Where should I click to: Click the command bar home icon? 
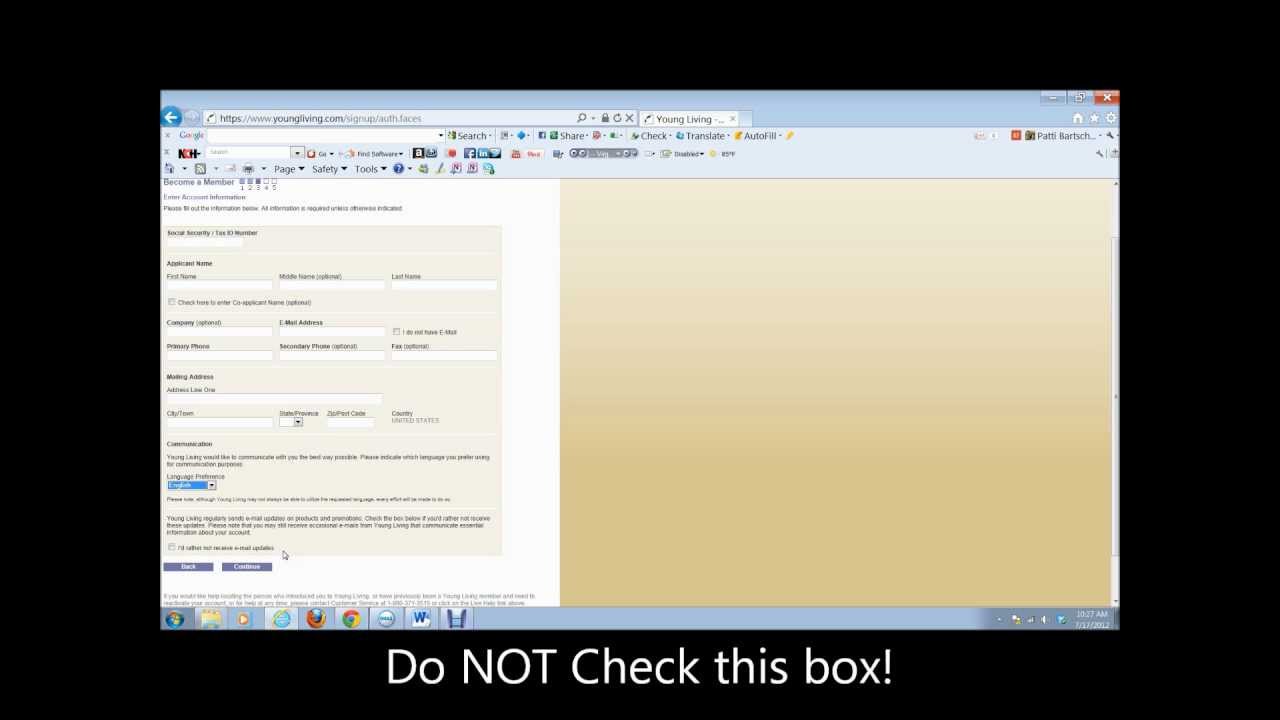pyautogui.click(x=169, y=169)
